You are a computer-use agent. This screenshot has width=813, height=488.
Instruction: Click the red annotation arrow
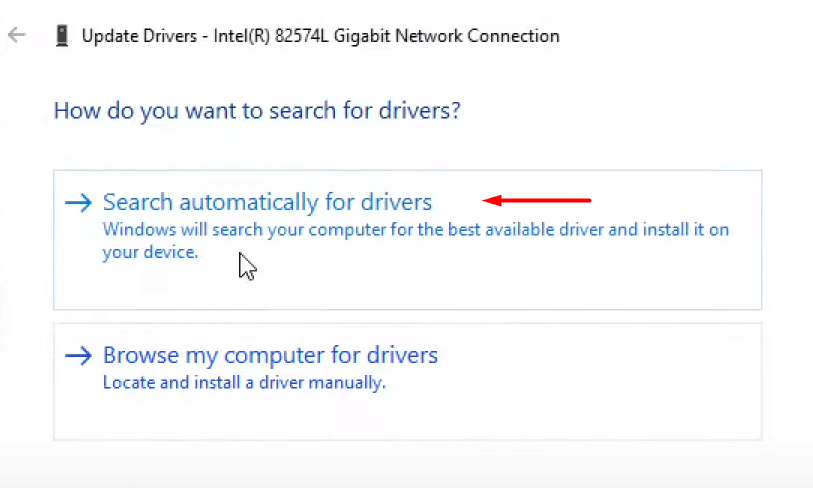537,200
